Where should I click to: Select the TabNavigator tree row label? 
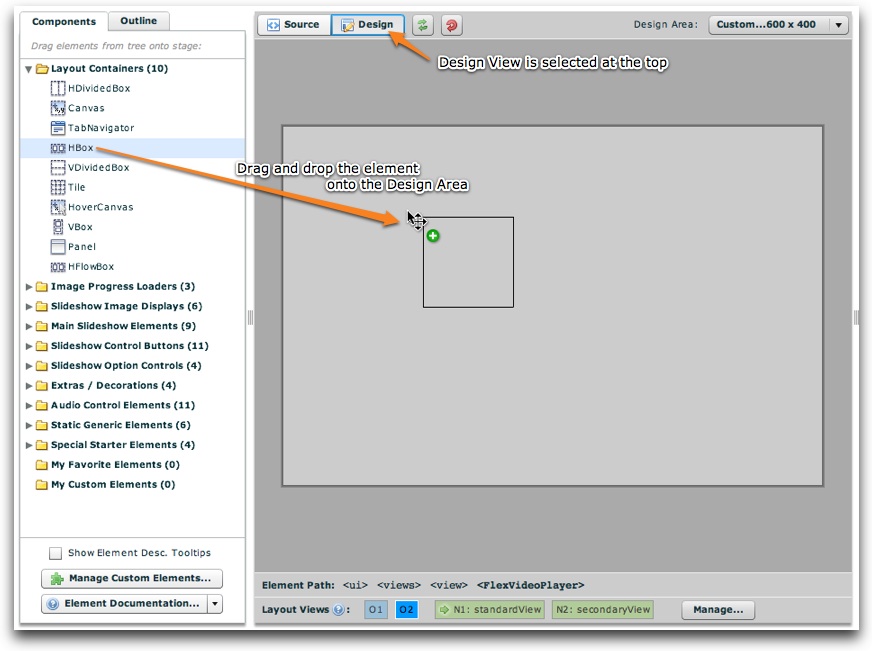click(101, 128)
